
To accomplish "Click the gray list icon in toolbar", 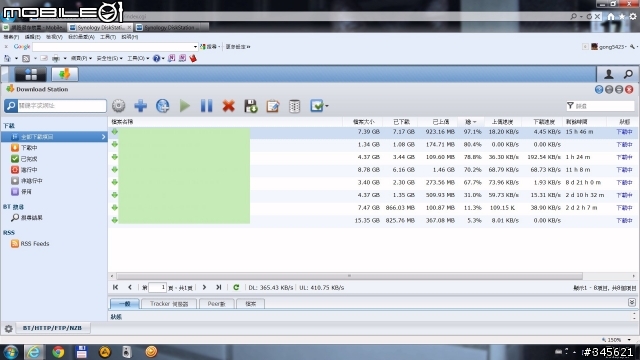I will [294, 106].
